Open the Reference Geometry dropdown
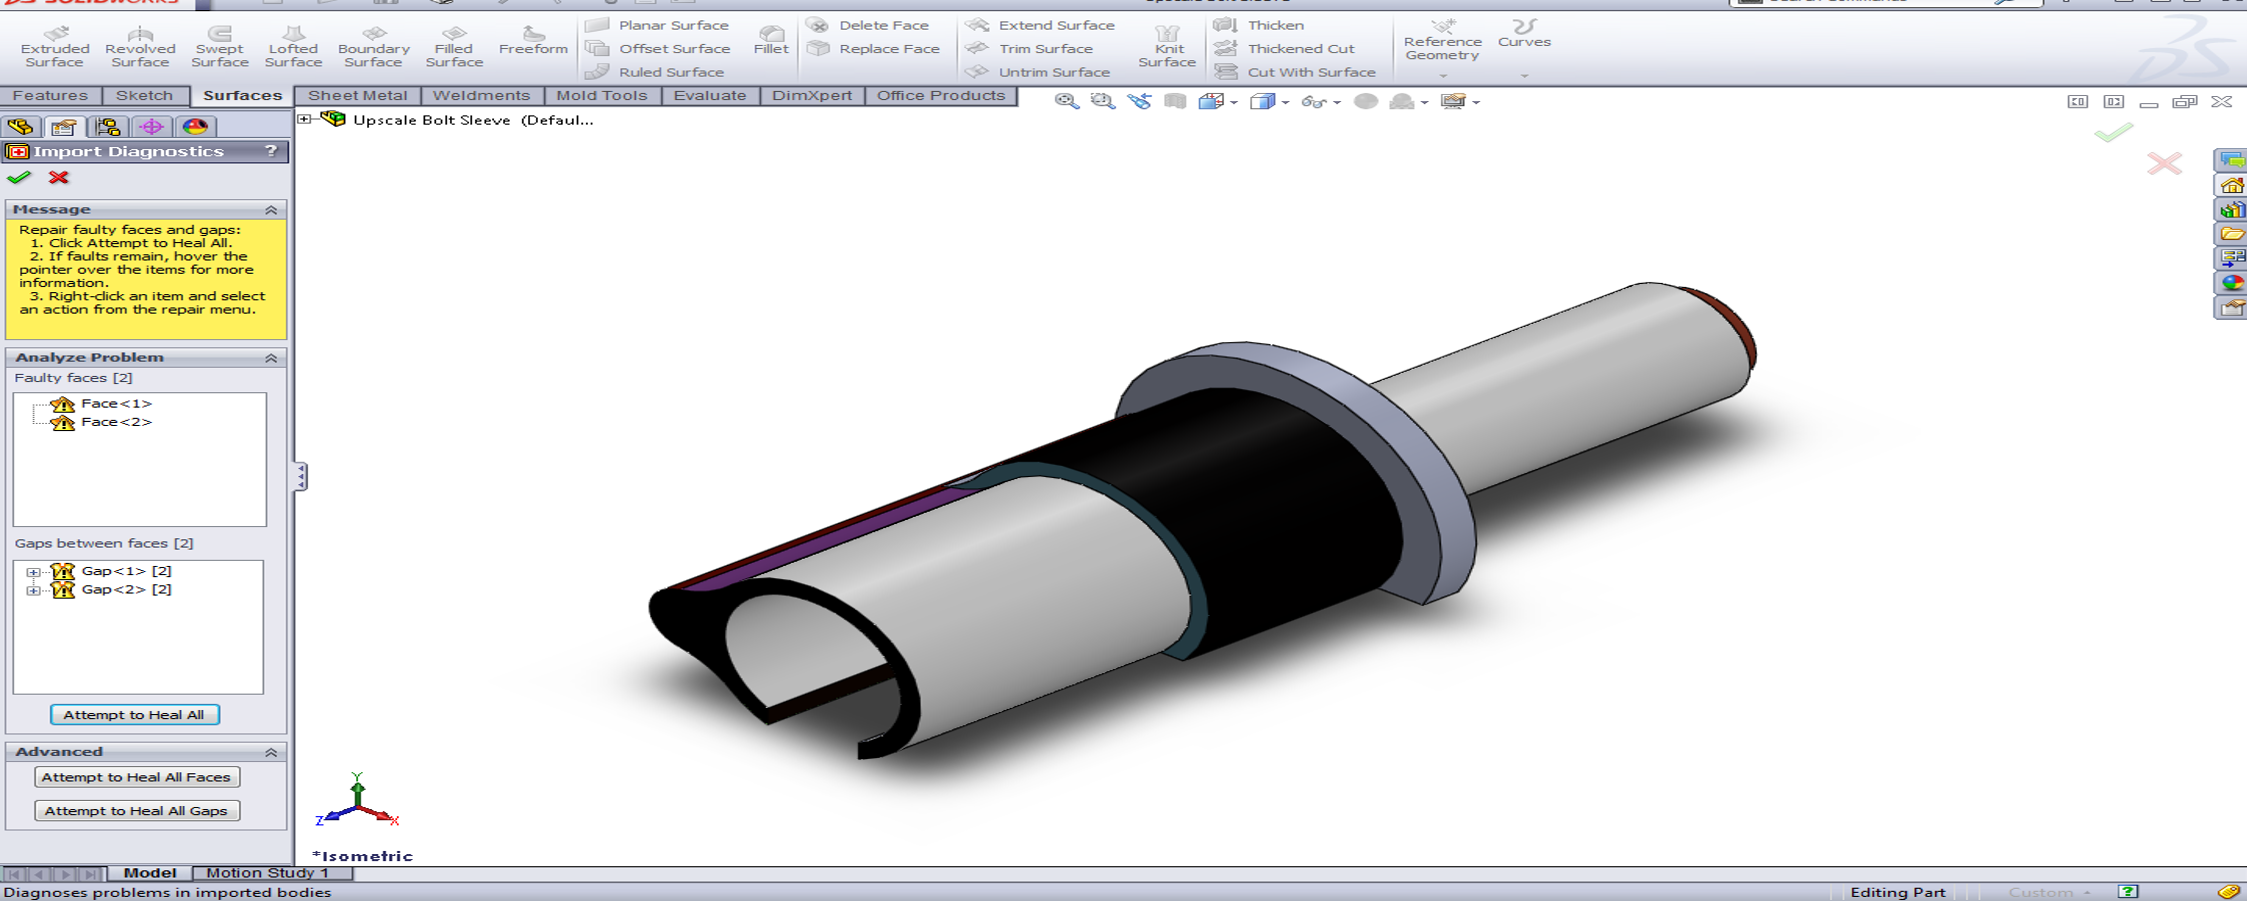The image size is (2247, 901). (x=1442, y=75)
